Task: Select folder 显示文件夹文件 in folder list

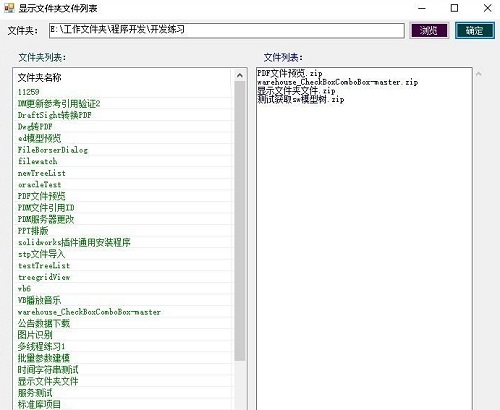Action: 123,381
